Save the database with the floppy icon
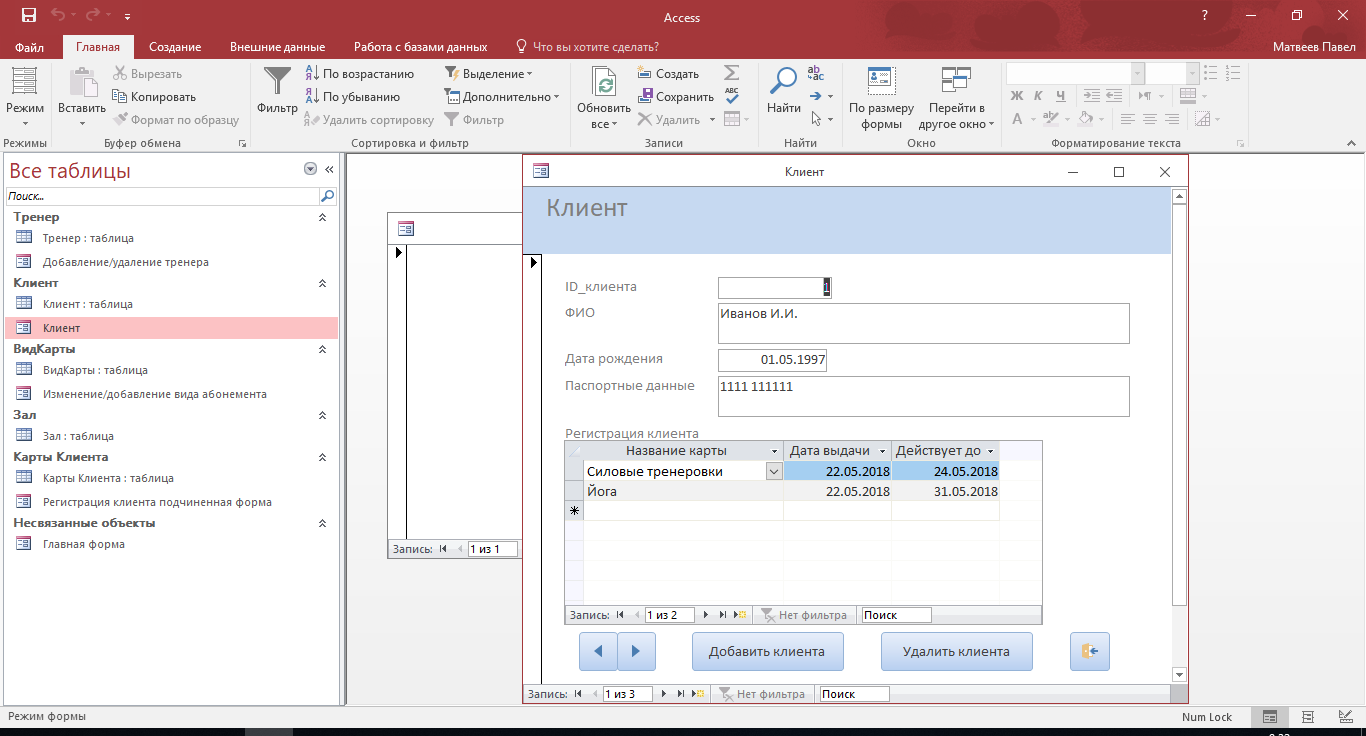 pos(28,16)
